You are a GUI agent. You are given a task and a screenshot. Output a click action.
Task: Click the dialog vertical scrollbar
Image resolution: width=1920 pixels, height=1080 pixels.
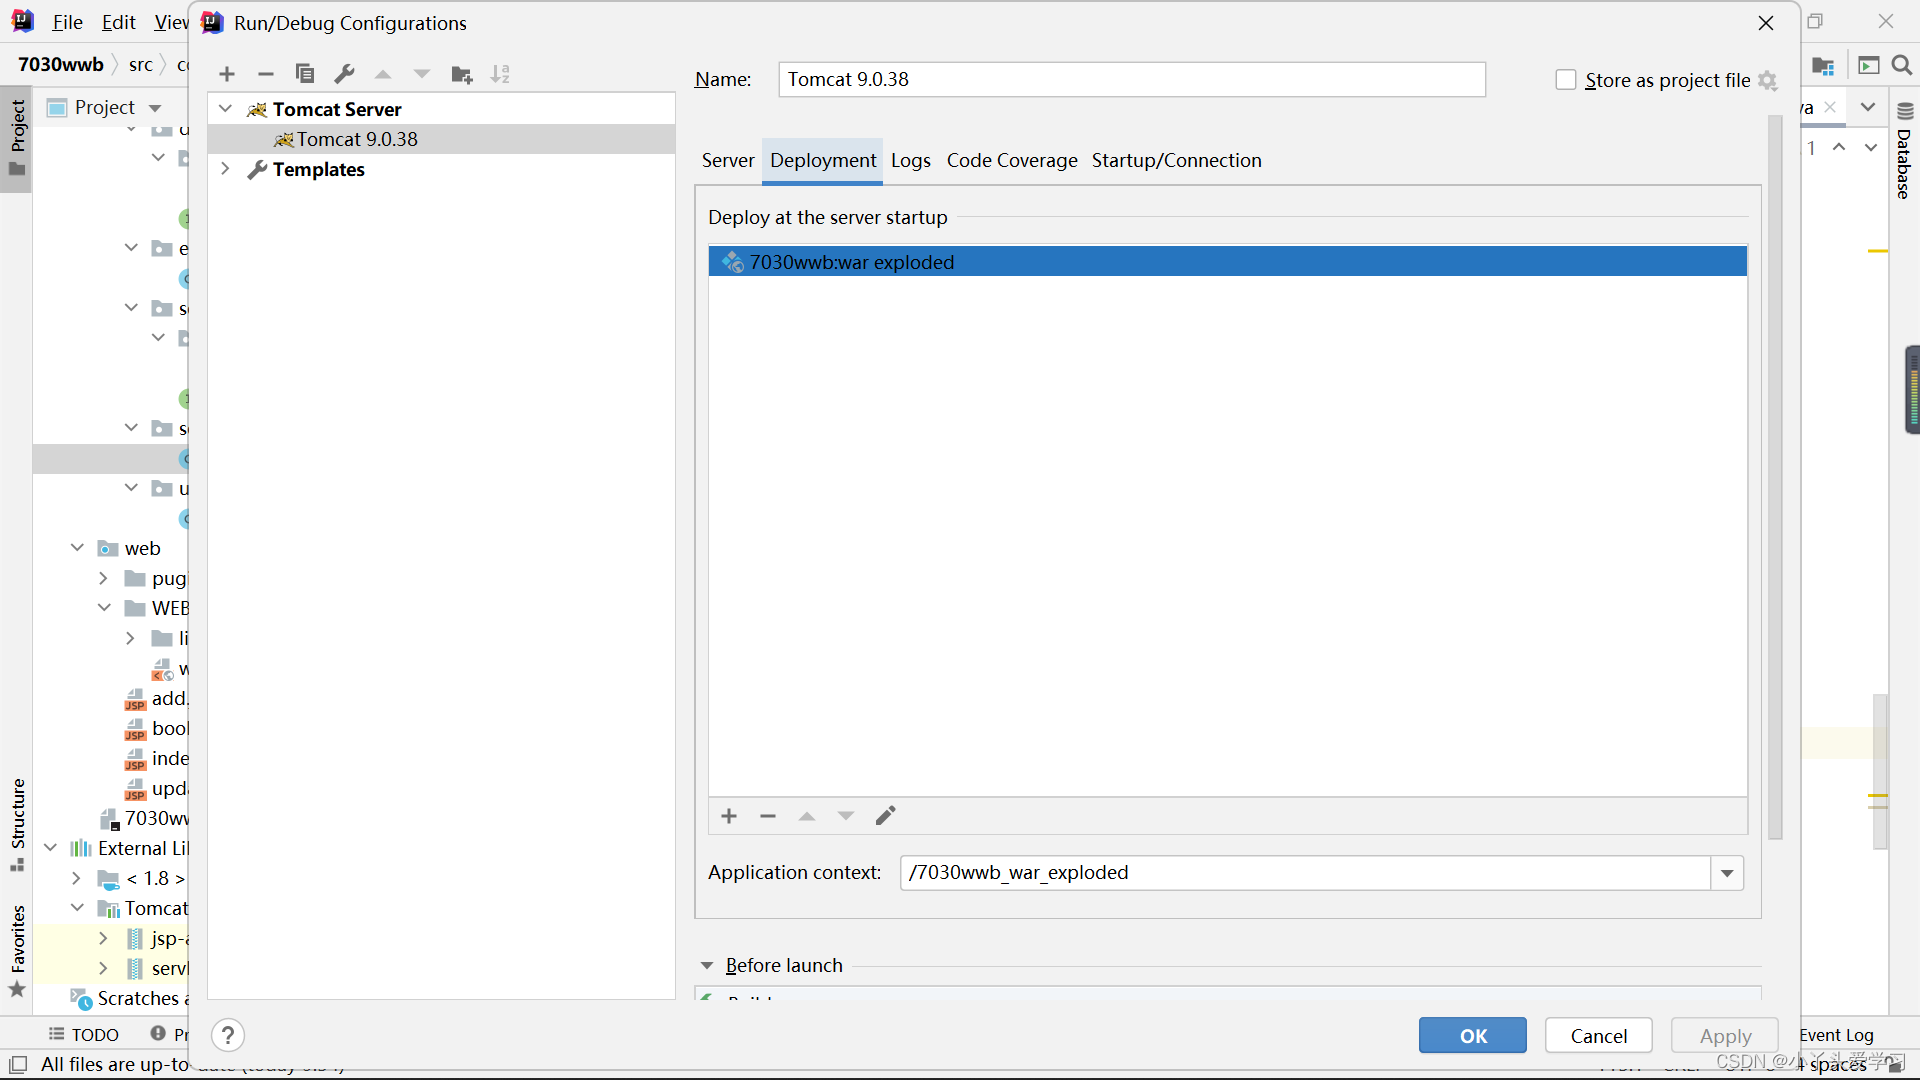(1775, 478)
